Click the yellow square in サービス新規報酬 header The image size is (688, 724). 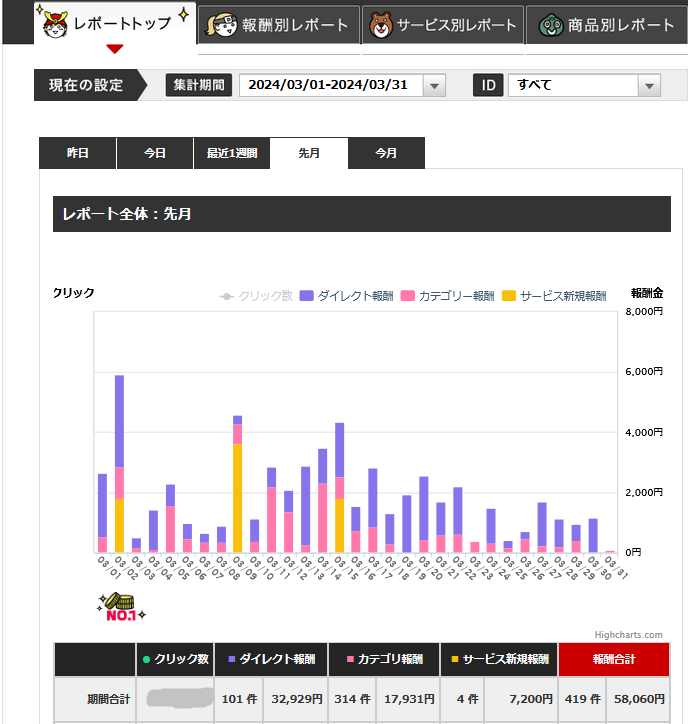pos(454,660)
